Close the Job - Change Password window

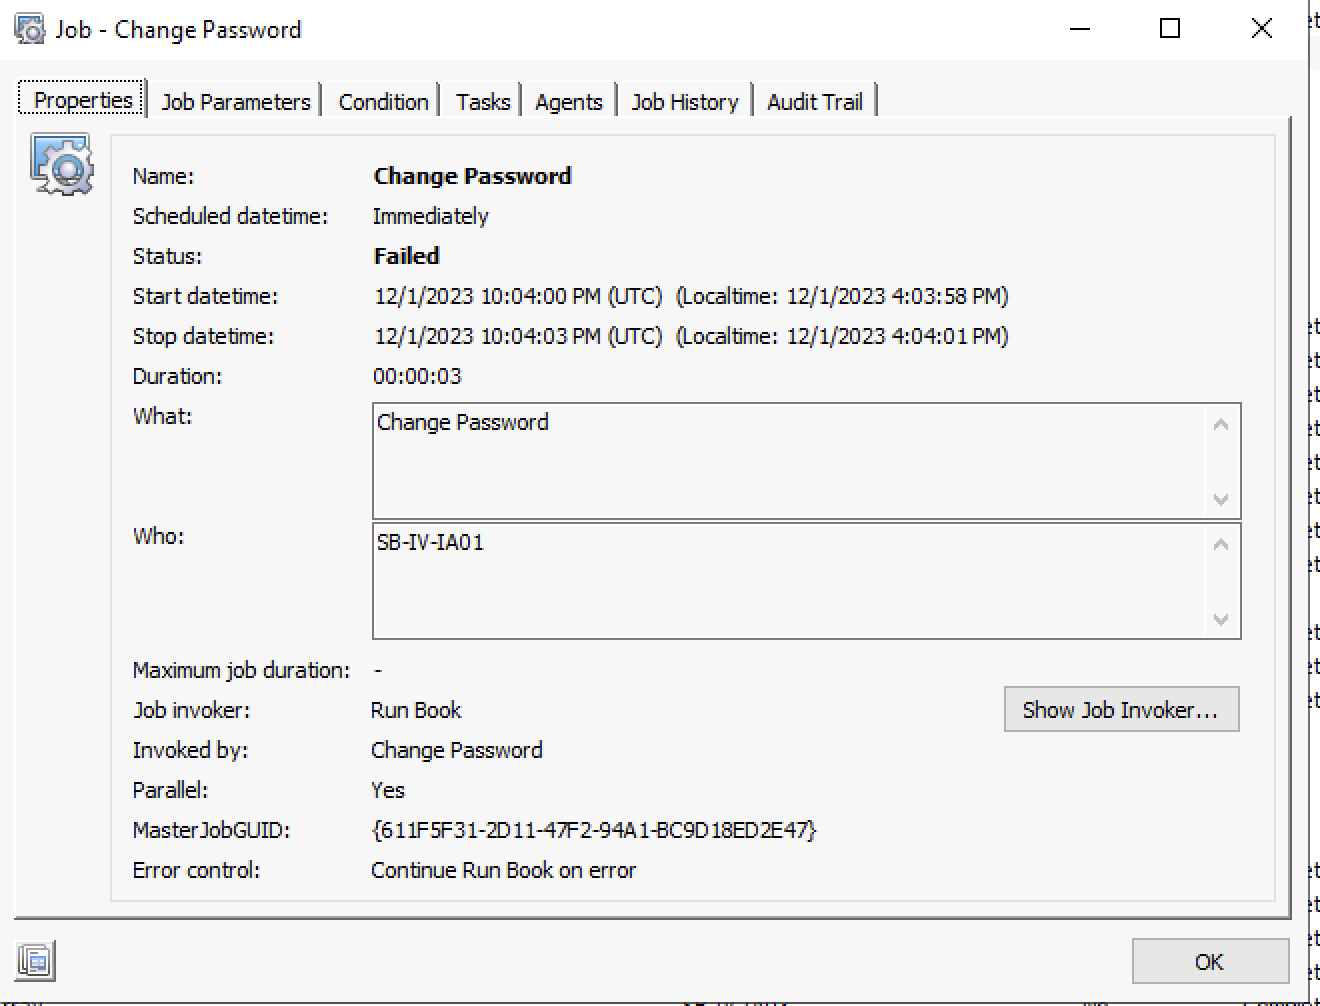click(x=1262, y=29)
